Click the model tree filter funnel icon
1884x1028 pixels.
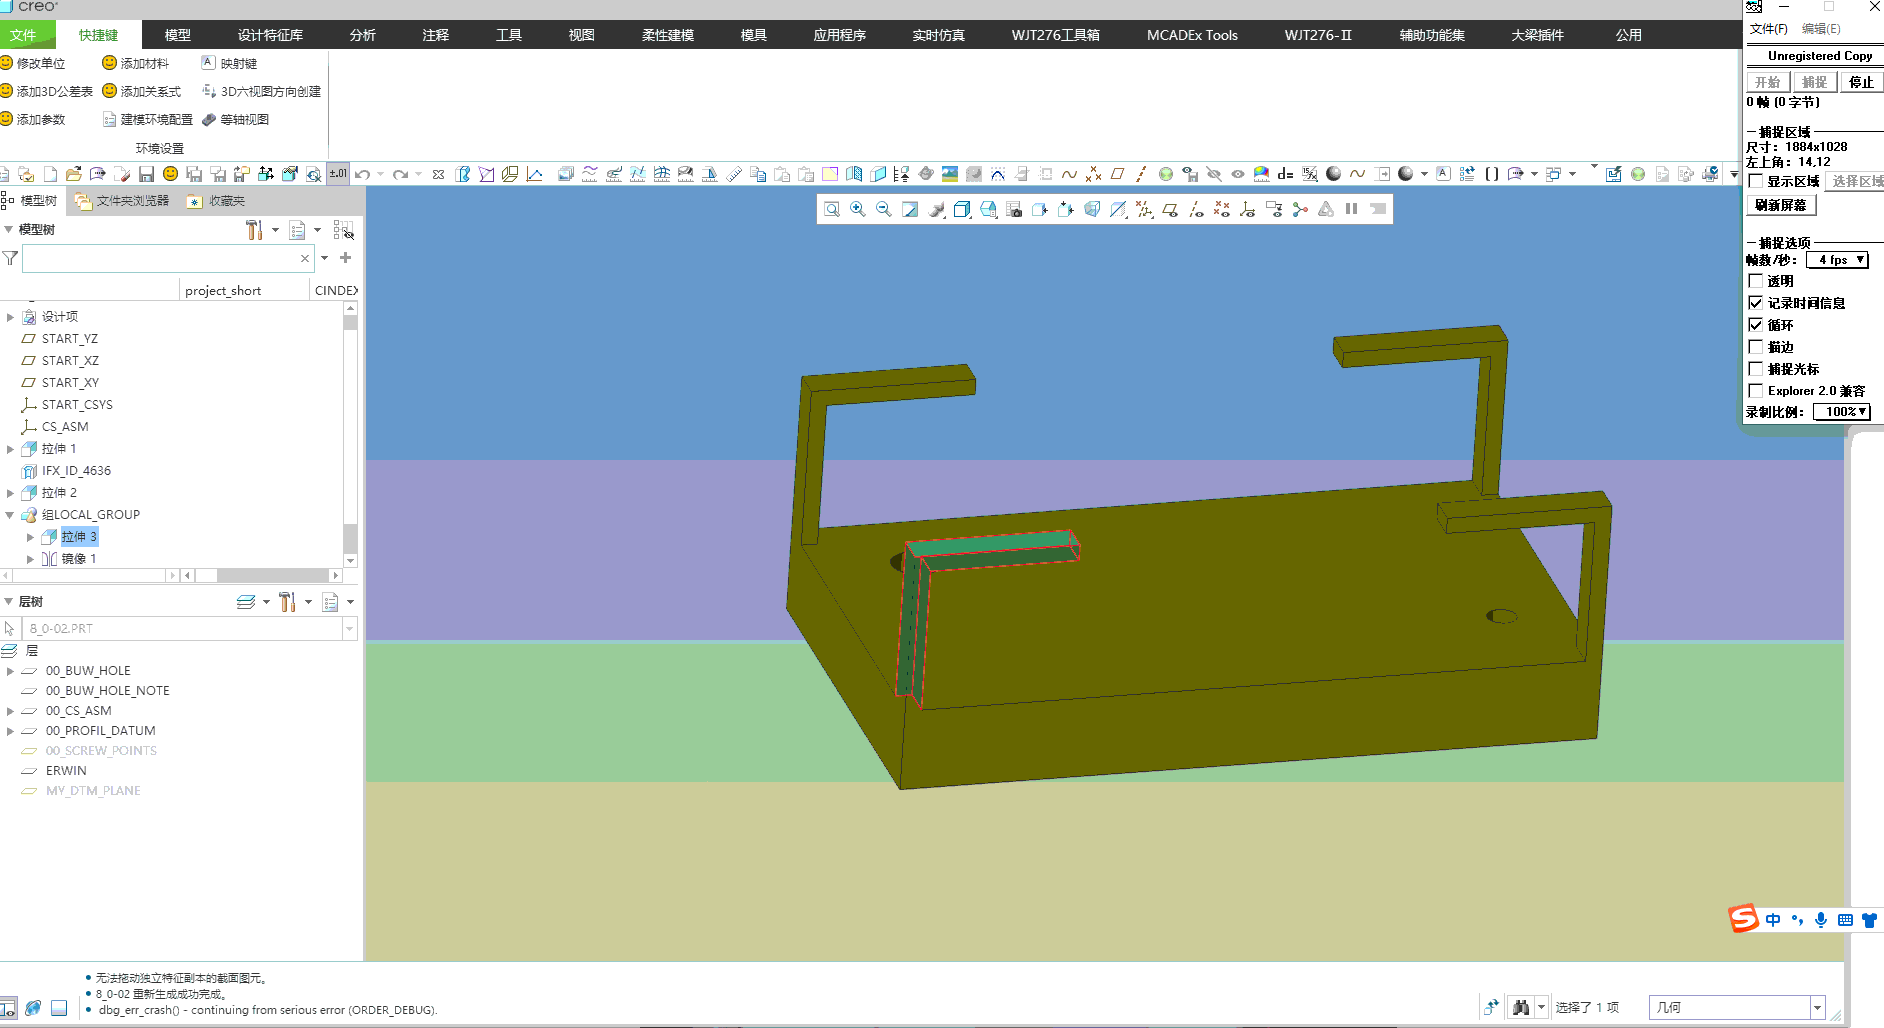click(10, 258)
